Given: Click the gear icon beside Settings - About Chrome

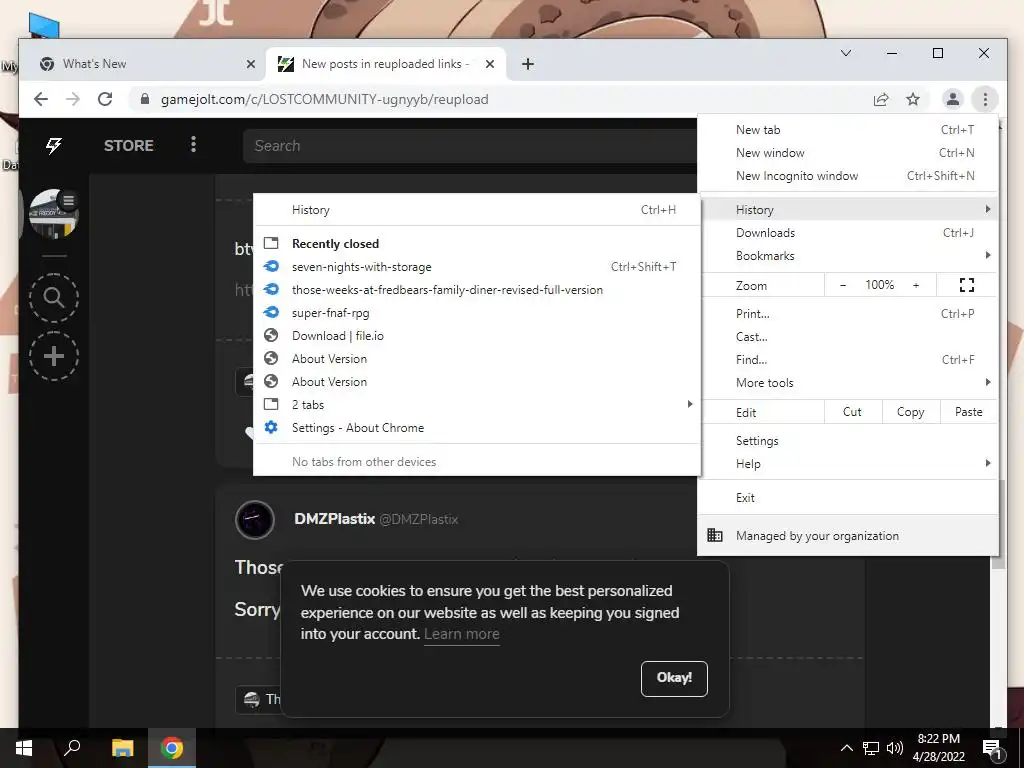Looking at the screenshot, I should coord(271,428).
